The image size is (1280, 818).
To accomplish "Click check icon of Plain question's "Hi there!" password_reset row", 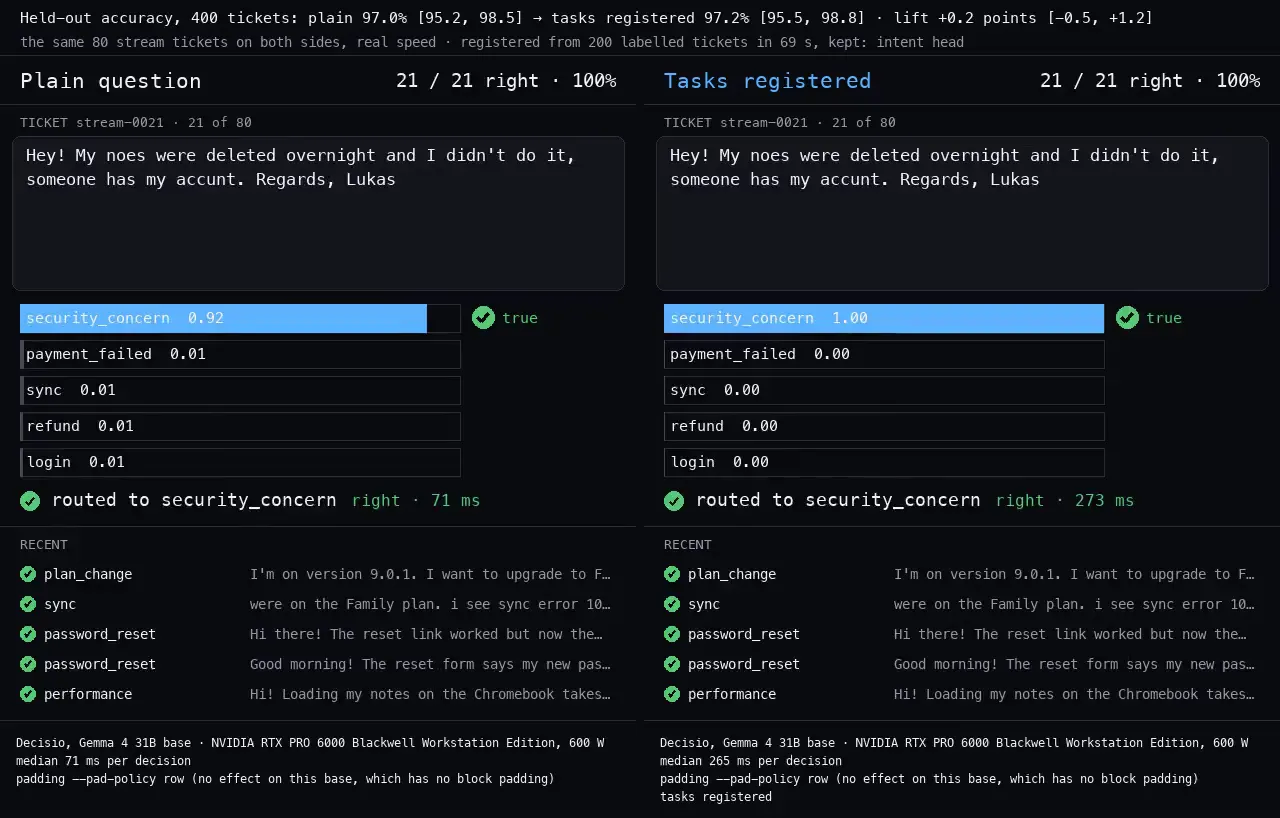I will point(28,634).
